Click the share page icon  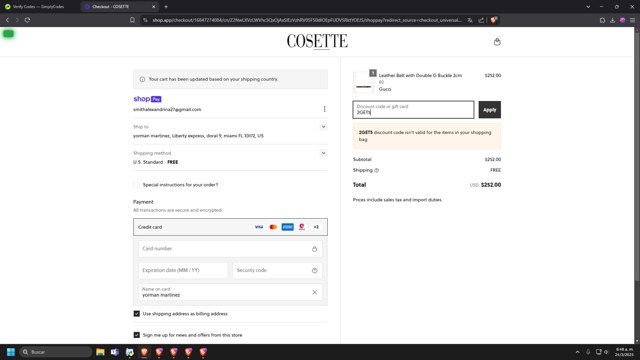481,20
